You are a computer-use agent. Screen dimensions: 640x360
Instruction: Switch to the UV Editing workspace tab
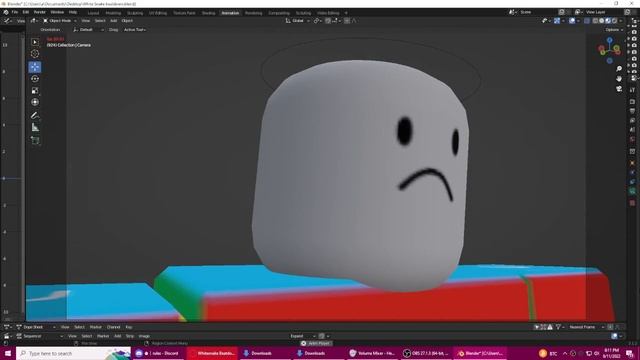click(158, 13)
